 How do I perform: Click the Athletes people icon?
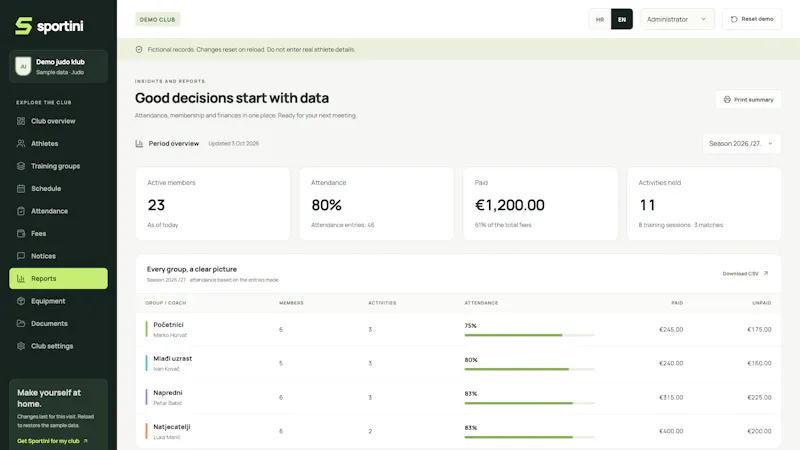pyautogui.click(x=21, y=143)
